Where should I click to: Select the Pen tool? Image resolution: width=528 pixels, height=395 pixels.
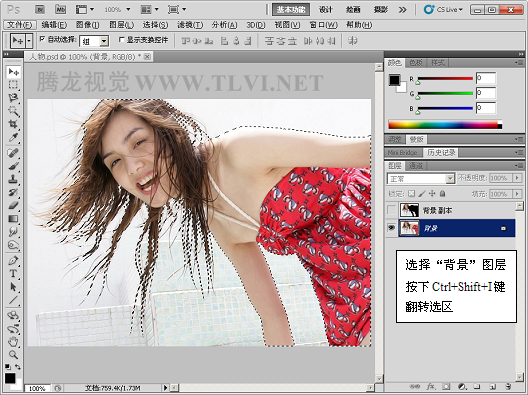pos(13,260)
